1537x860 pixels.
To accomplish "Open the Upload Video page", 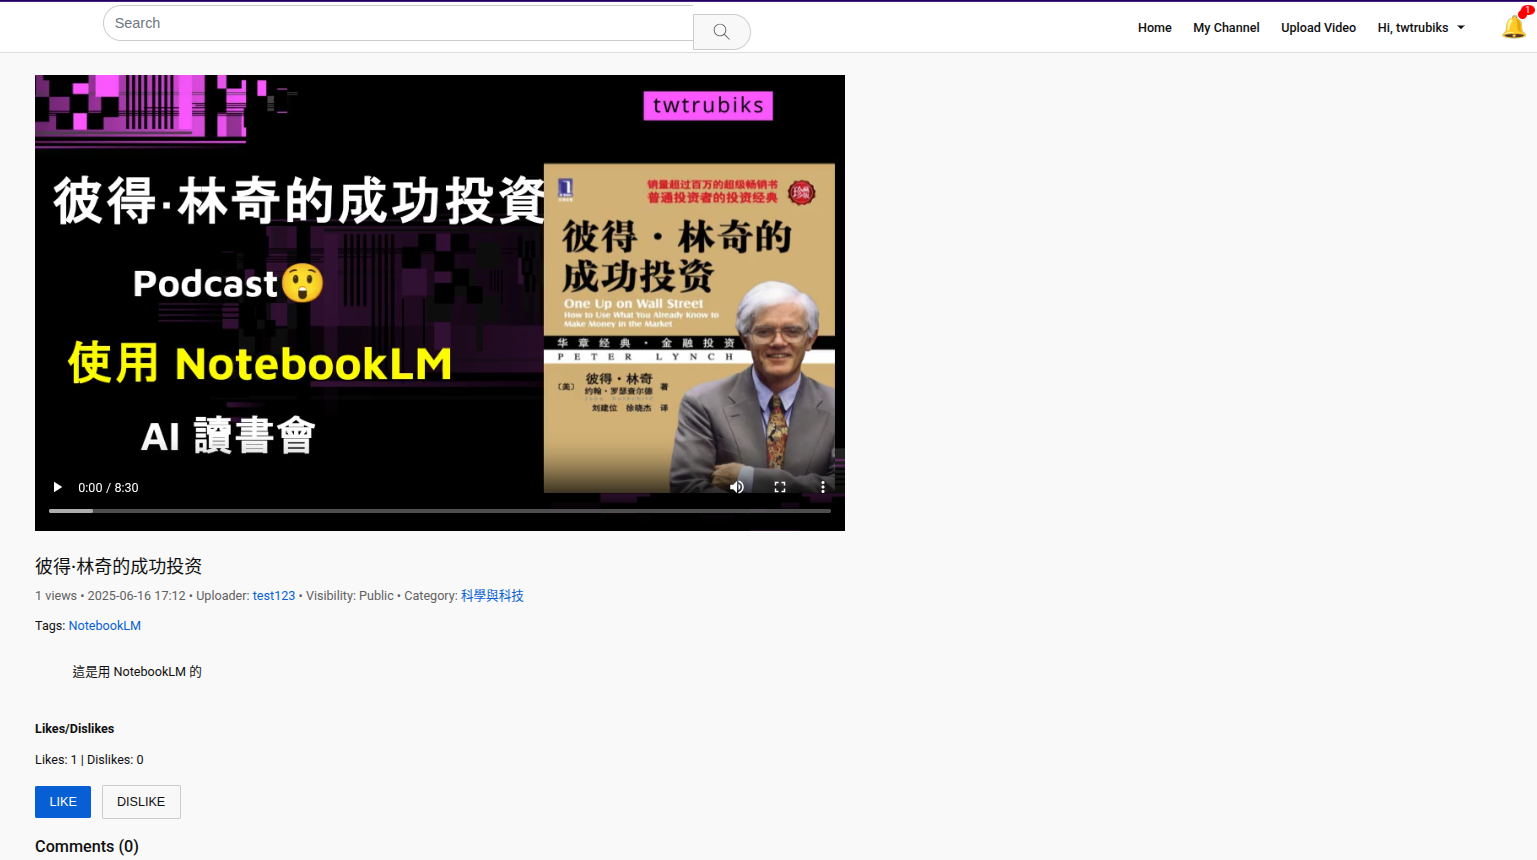I will (x=1318, y=28).
